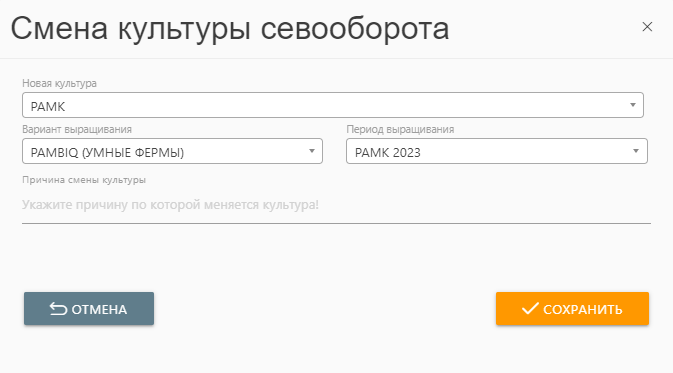
Task: Click the Период выращивания field label
Action: point(400,129)
